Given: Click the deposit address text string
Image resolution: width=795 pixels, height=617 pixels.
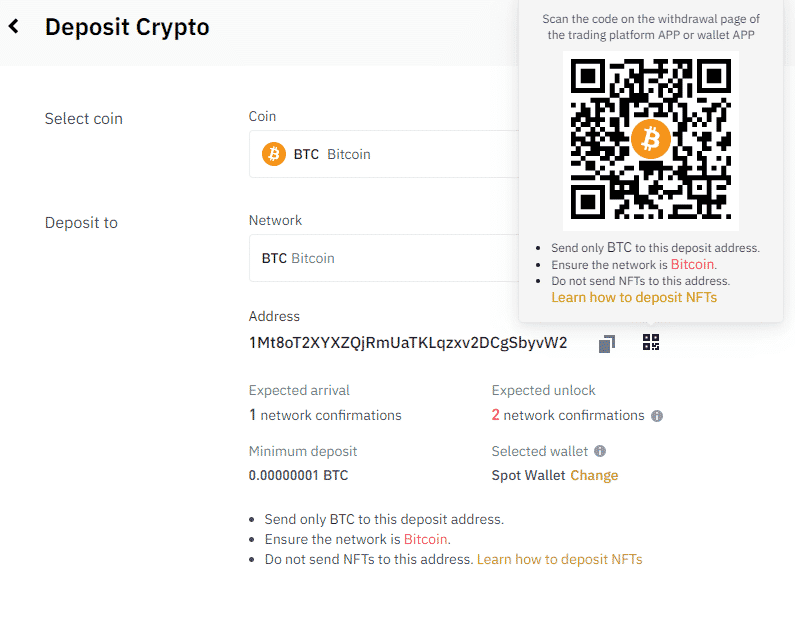Looking at the screenshot, I should click(x=408, y=343).
